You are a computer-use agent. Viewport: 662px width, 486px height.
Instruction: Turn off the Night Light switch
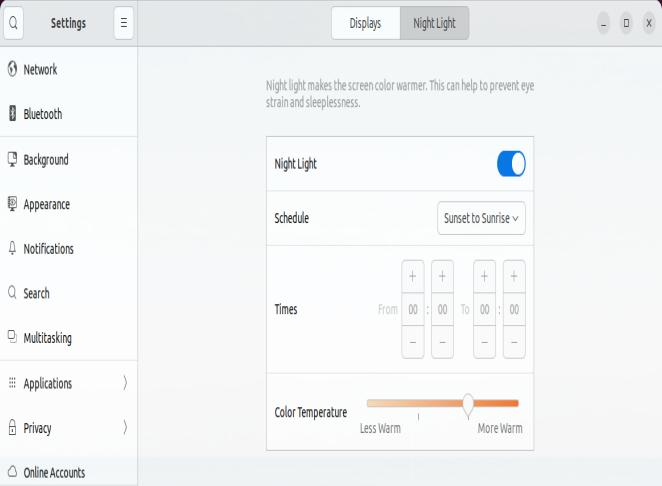coord(510,164)
